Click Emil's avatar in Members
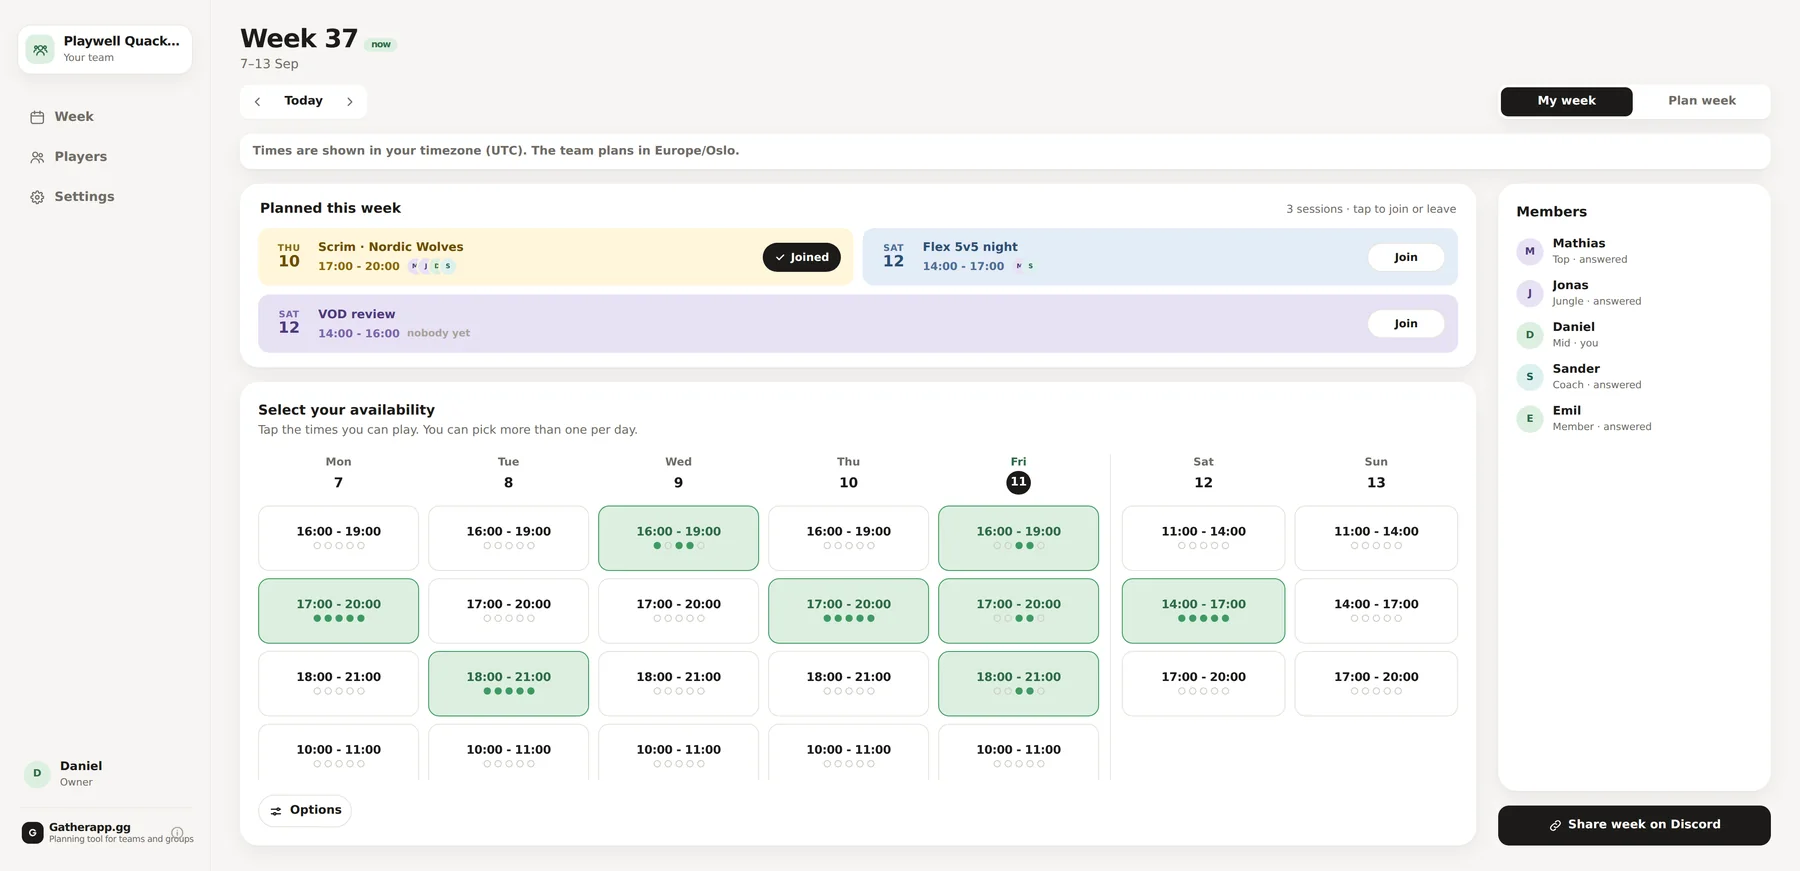This screenshot has width=1800, height=871. [x=1529, y=419]
